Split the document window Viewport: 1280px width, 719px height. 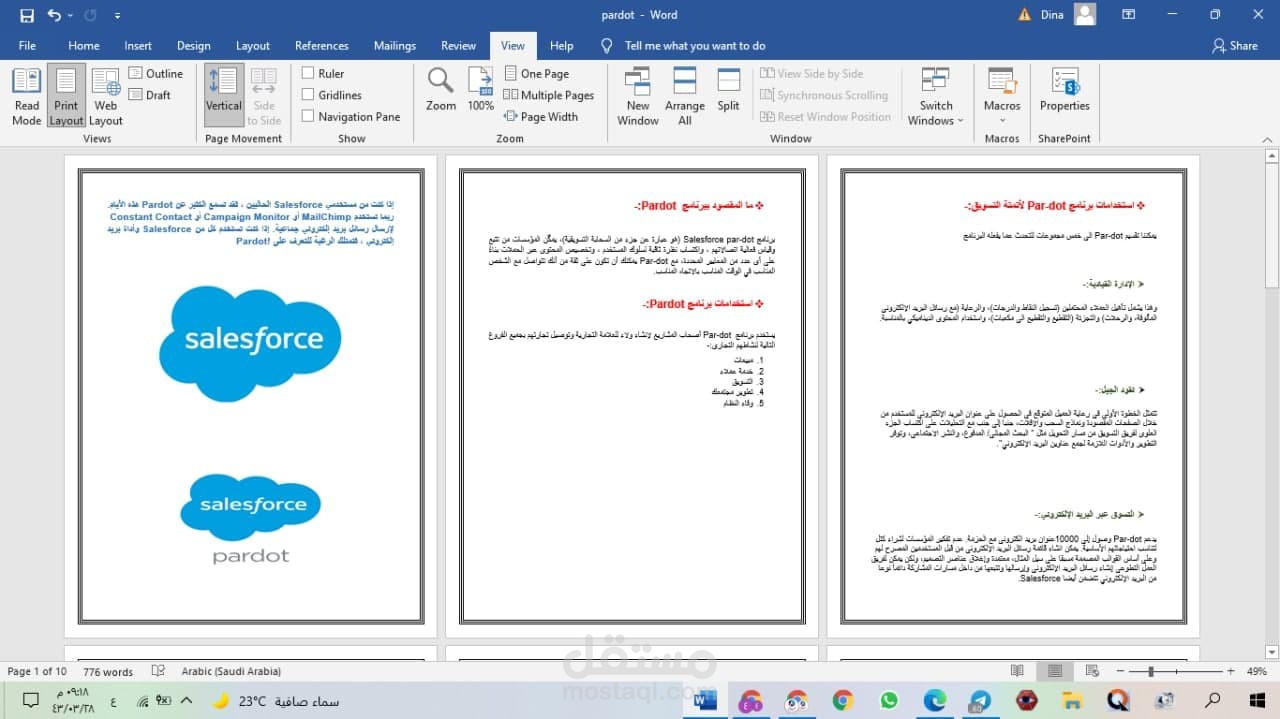[x=729, y=90]
